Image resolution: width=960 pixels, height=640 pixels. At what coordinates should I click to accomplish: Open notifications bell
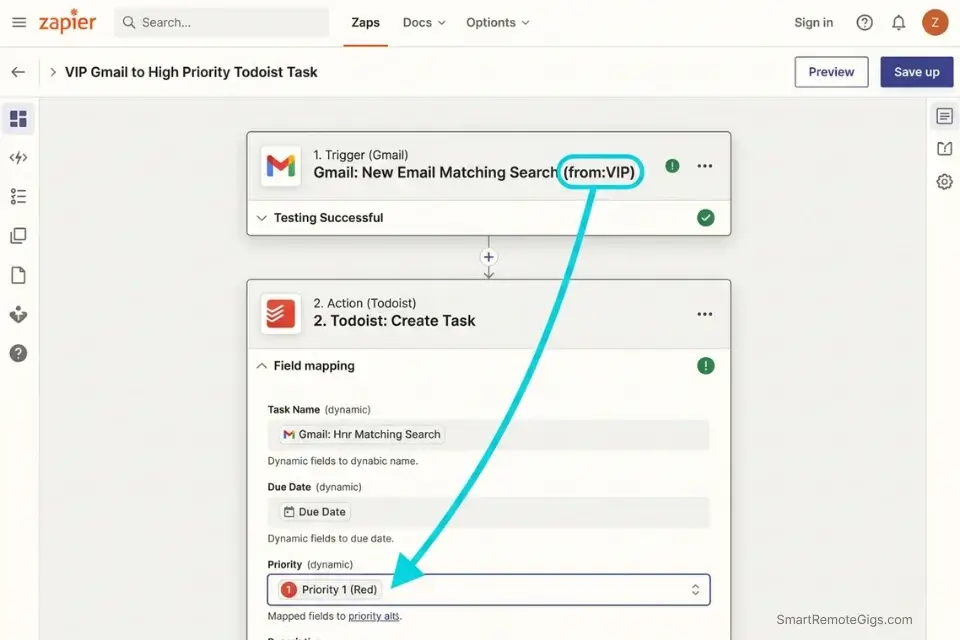tap(898, 23)
